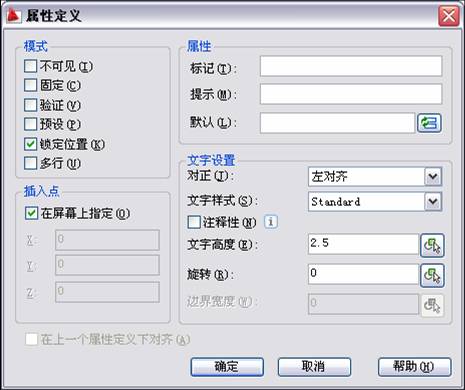Click the 标记 input field
This screenshot has width=465, height=390.
pyautogui.click(x=351, y=66)
